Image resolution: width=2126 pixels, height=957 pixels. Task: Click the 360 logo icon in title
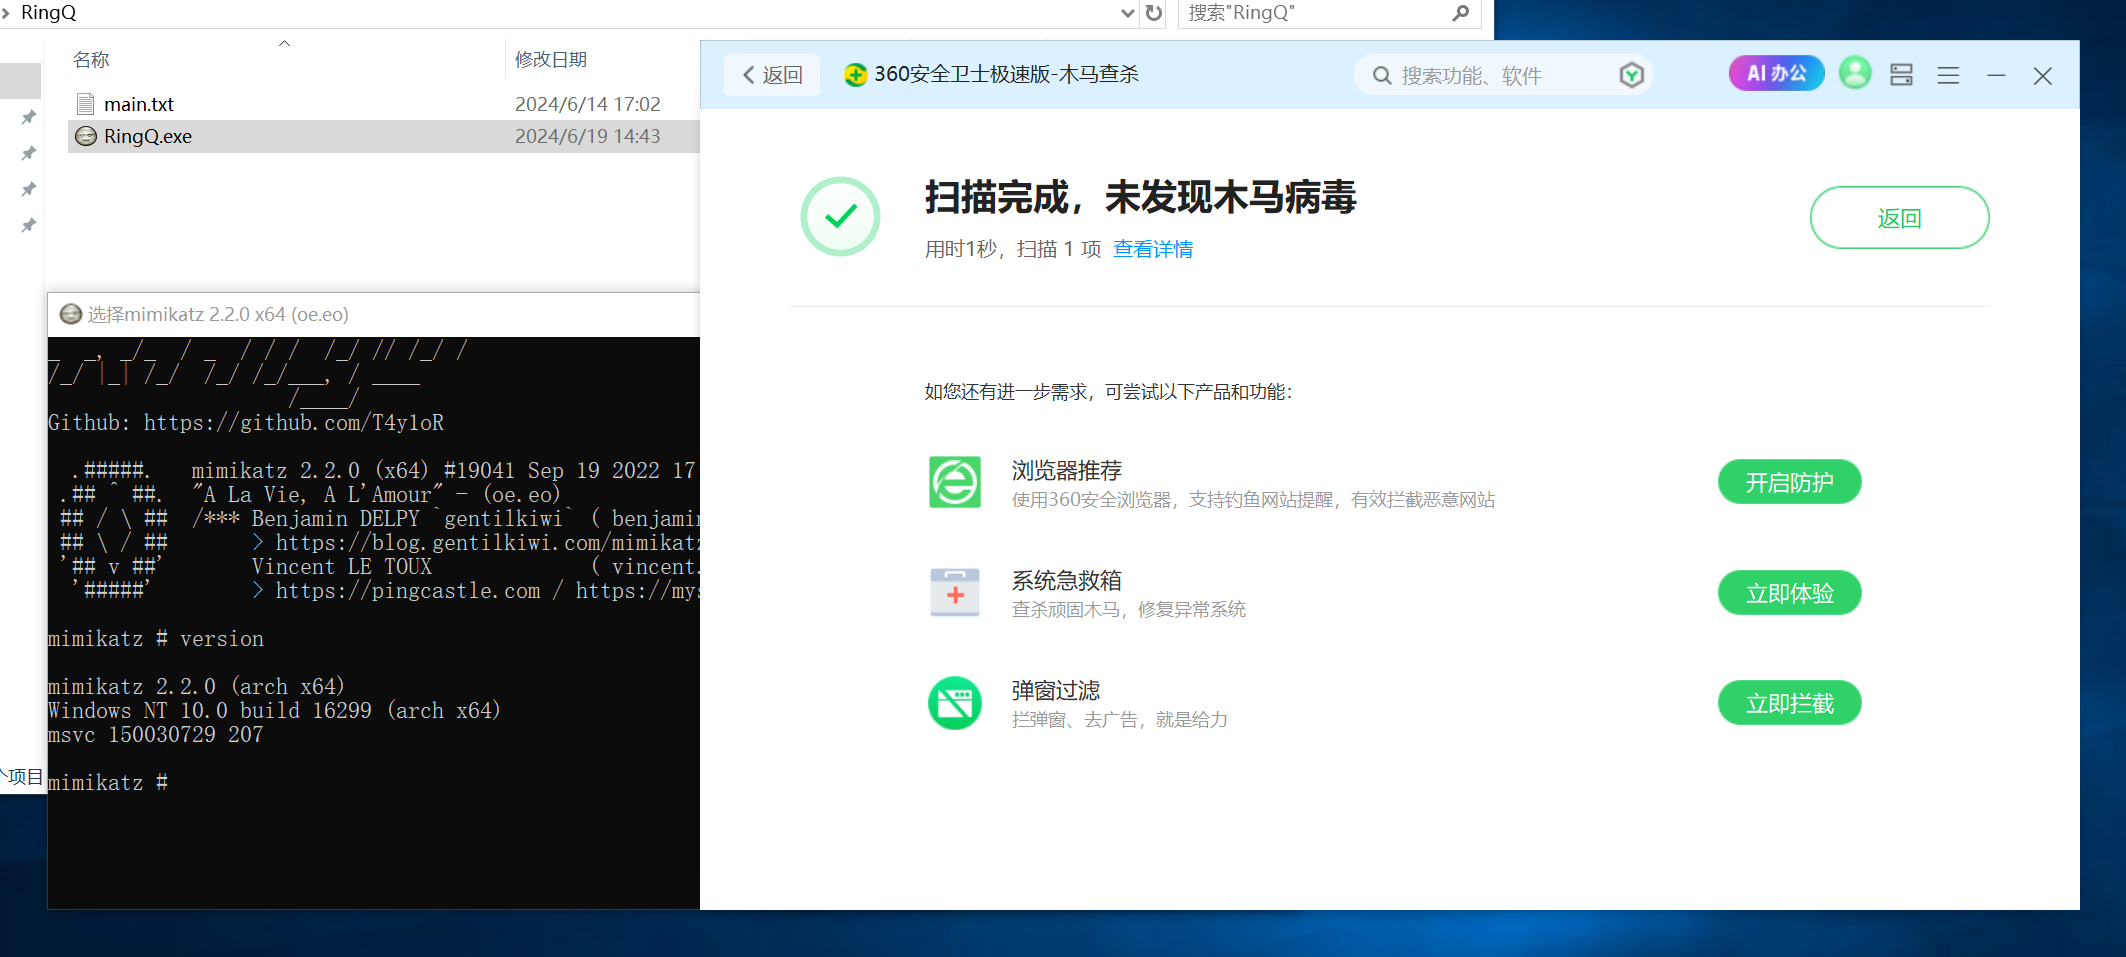(855, 75)
